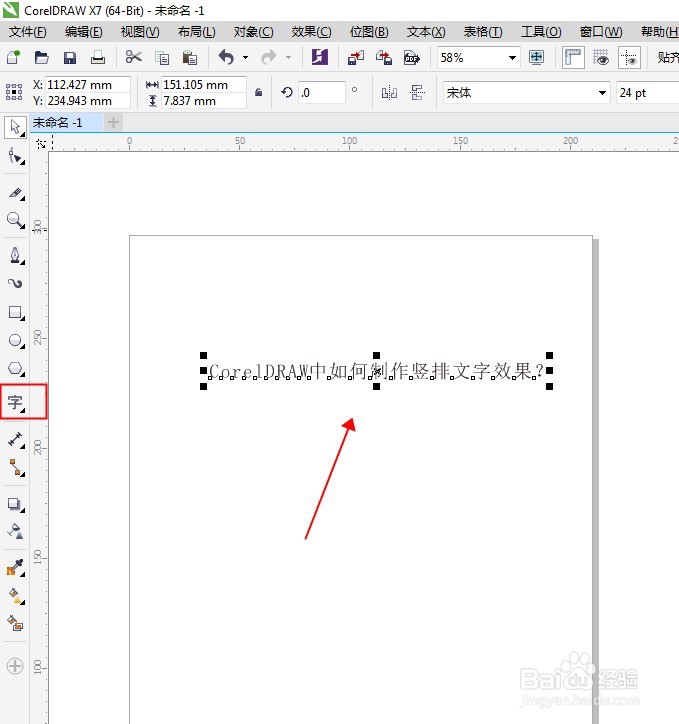Open the 表格(T) menu
This screenshot has height=724, width=679.
[483, 32]
